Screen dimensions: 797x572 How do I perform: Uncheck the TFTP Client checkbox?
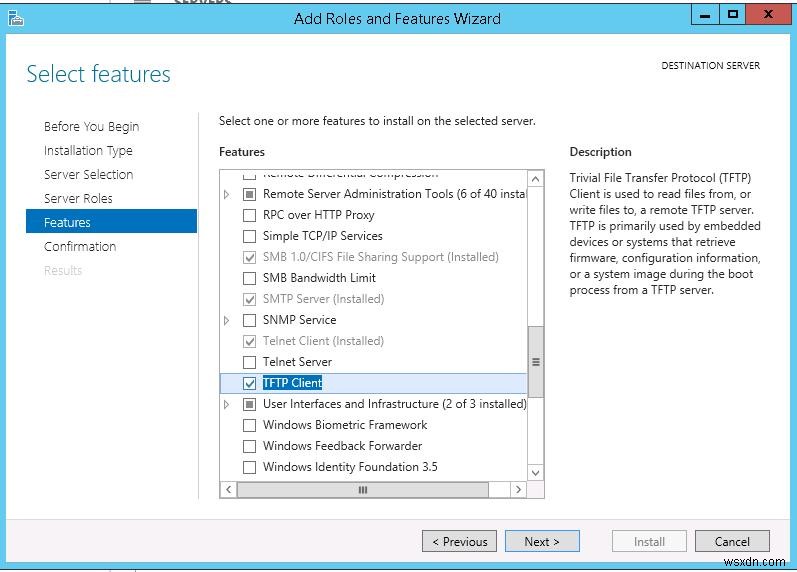(249, 383)
